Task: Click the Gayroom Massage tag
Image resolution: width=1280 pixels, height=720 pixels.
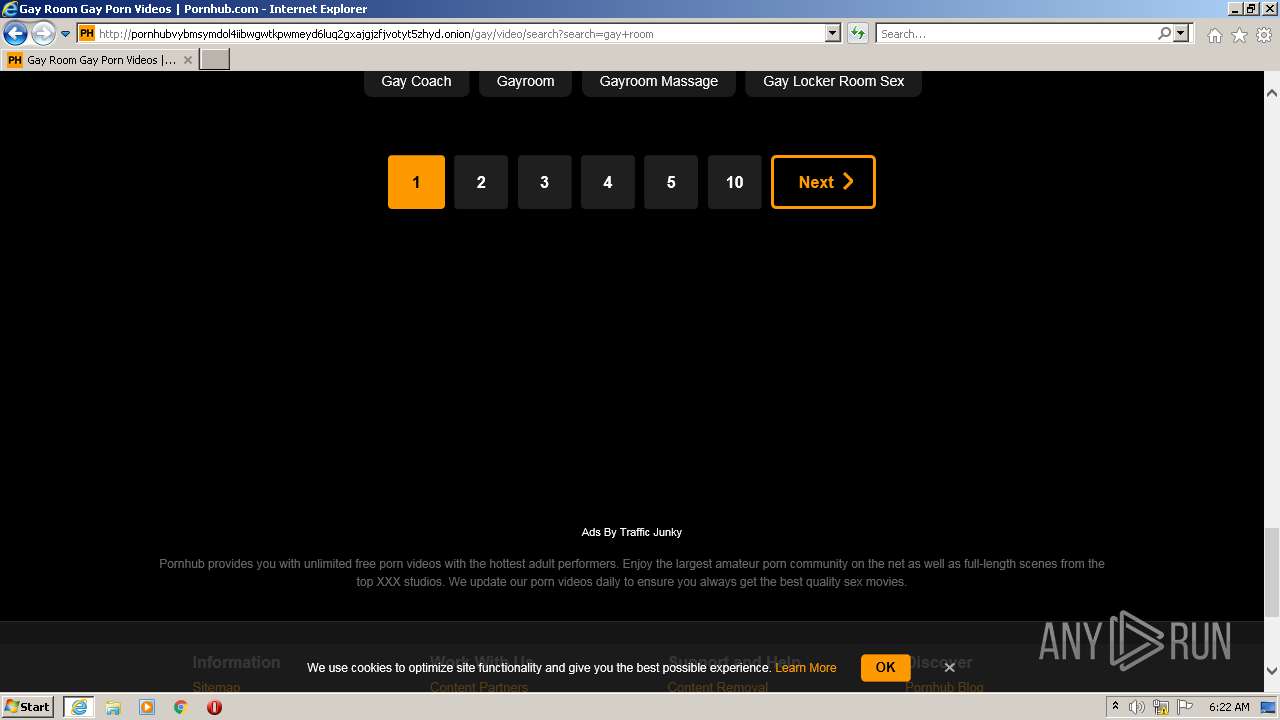Action: pos(658,81)
